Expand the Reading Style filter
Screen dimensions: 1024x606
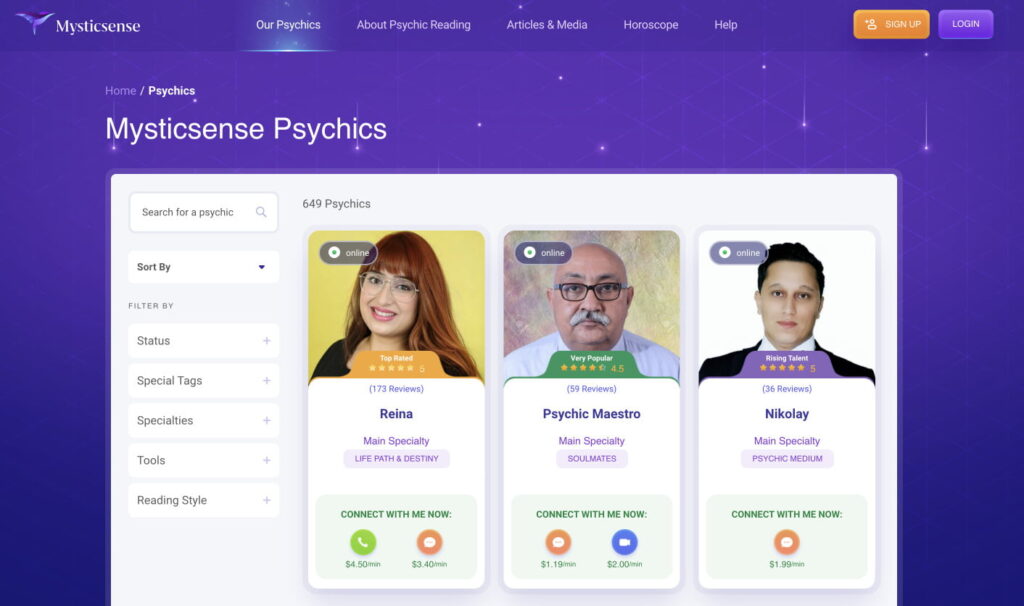click(x=204, y=500)
